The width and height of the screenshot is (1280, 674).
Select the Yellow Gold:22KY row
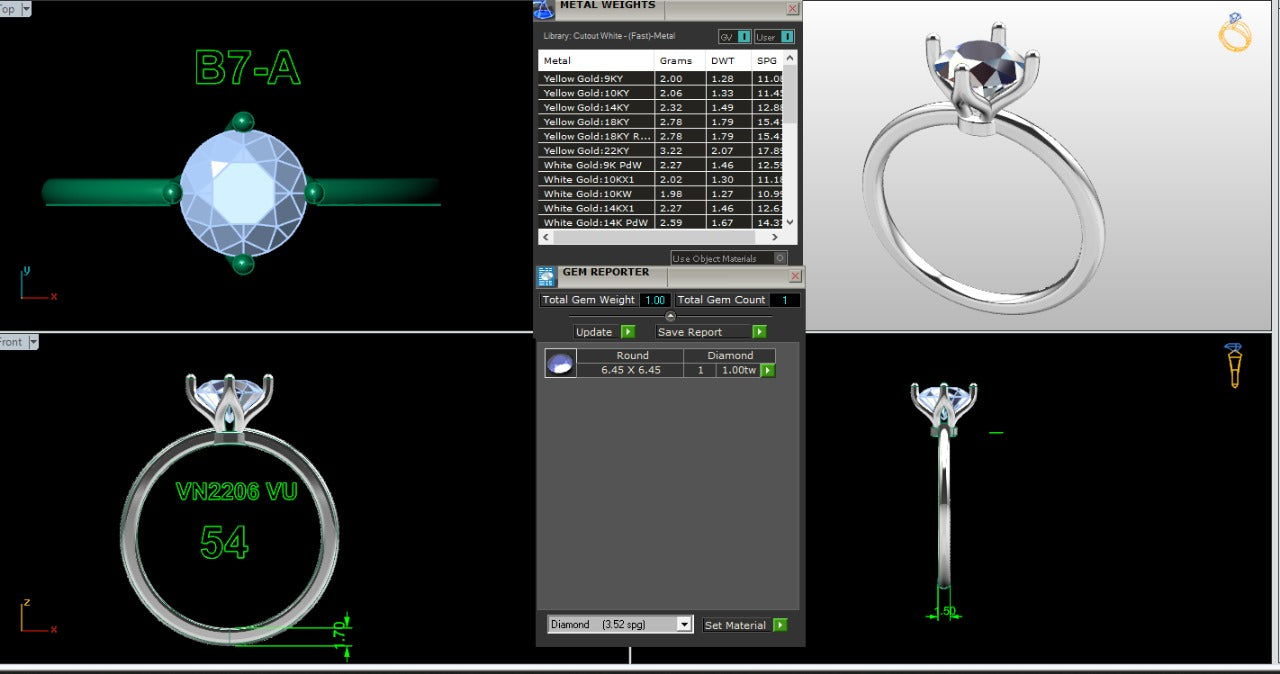(x=661, y=150)
